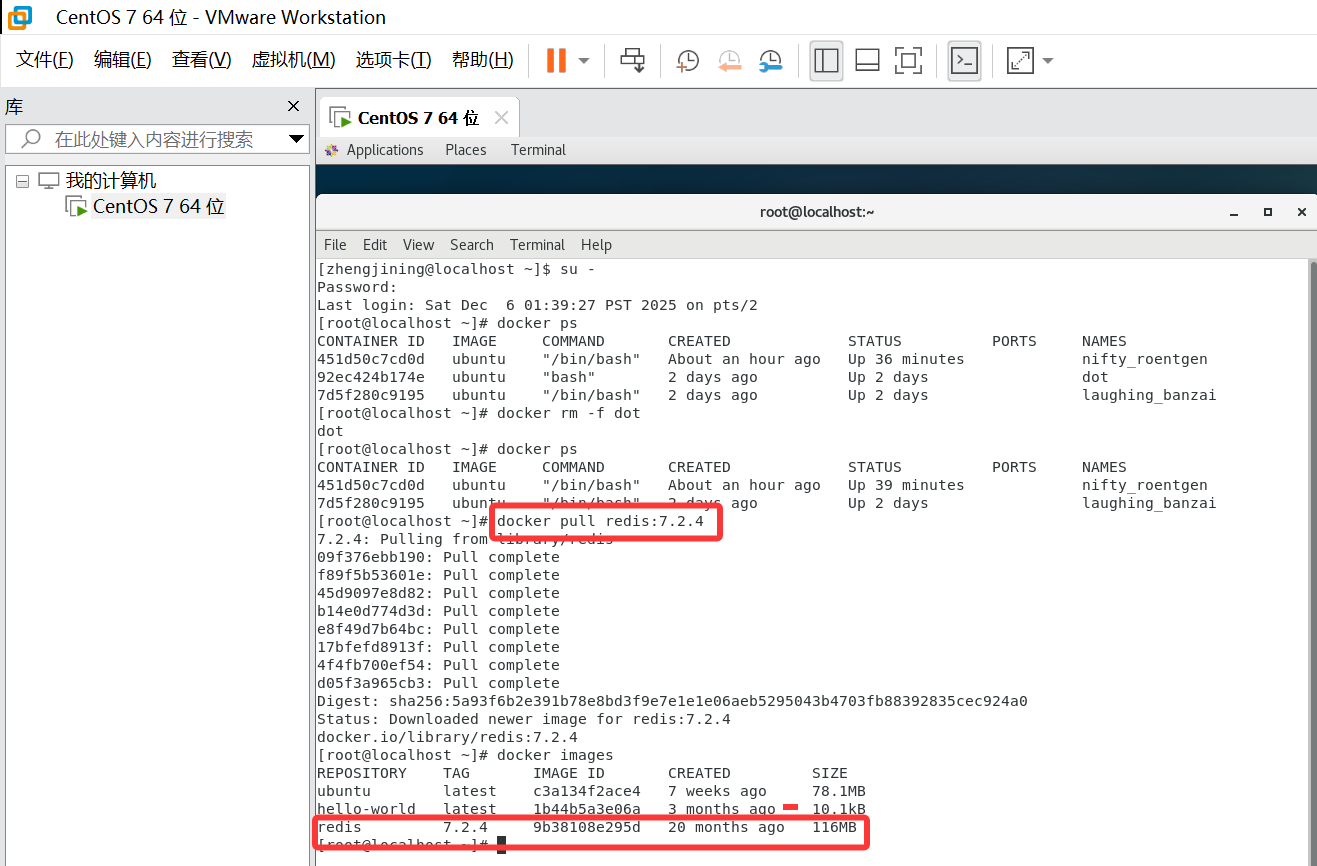Open the library search filter dropdown arrow
Image resolution: width=1317 pixels, height=866 pixels.
pyautogui.click(x=296, y=139)
